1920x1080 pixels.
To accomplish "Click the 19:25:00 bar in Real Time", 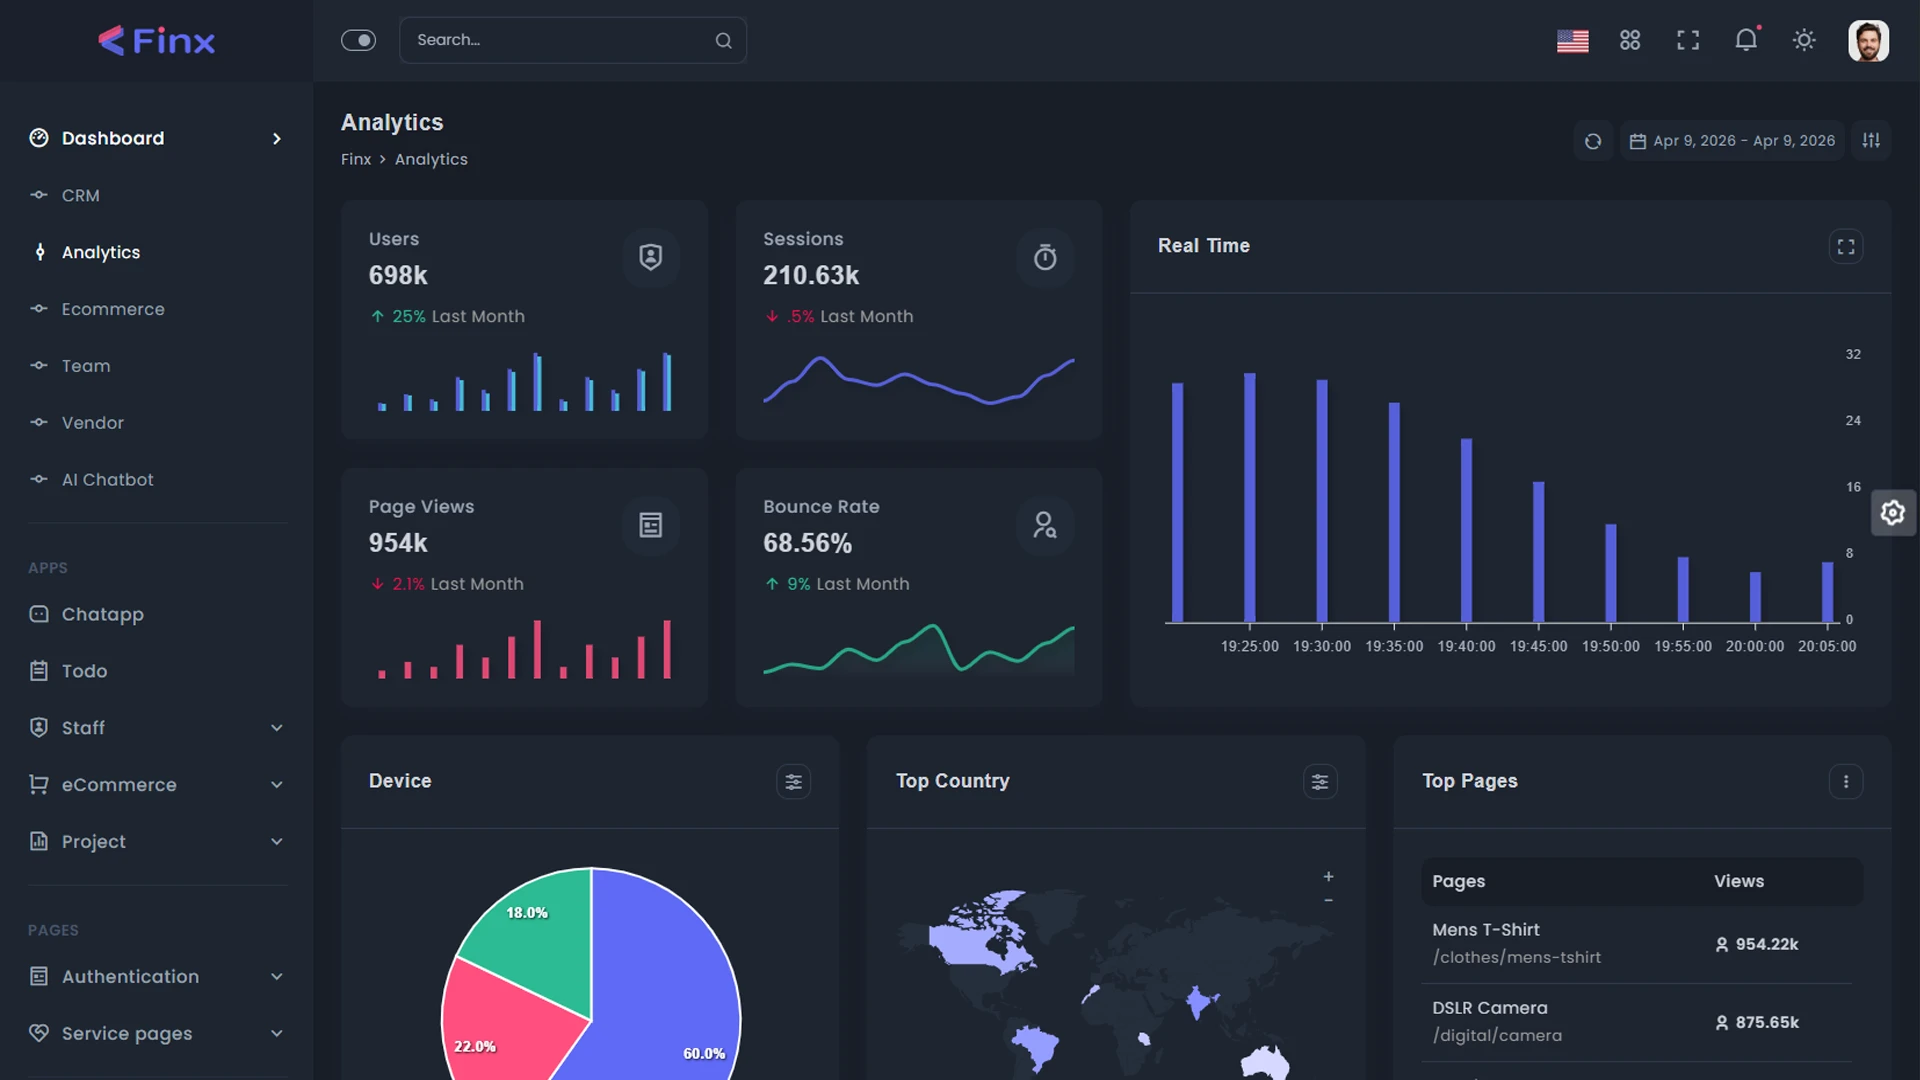I will (x=1249, y=498).
